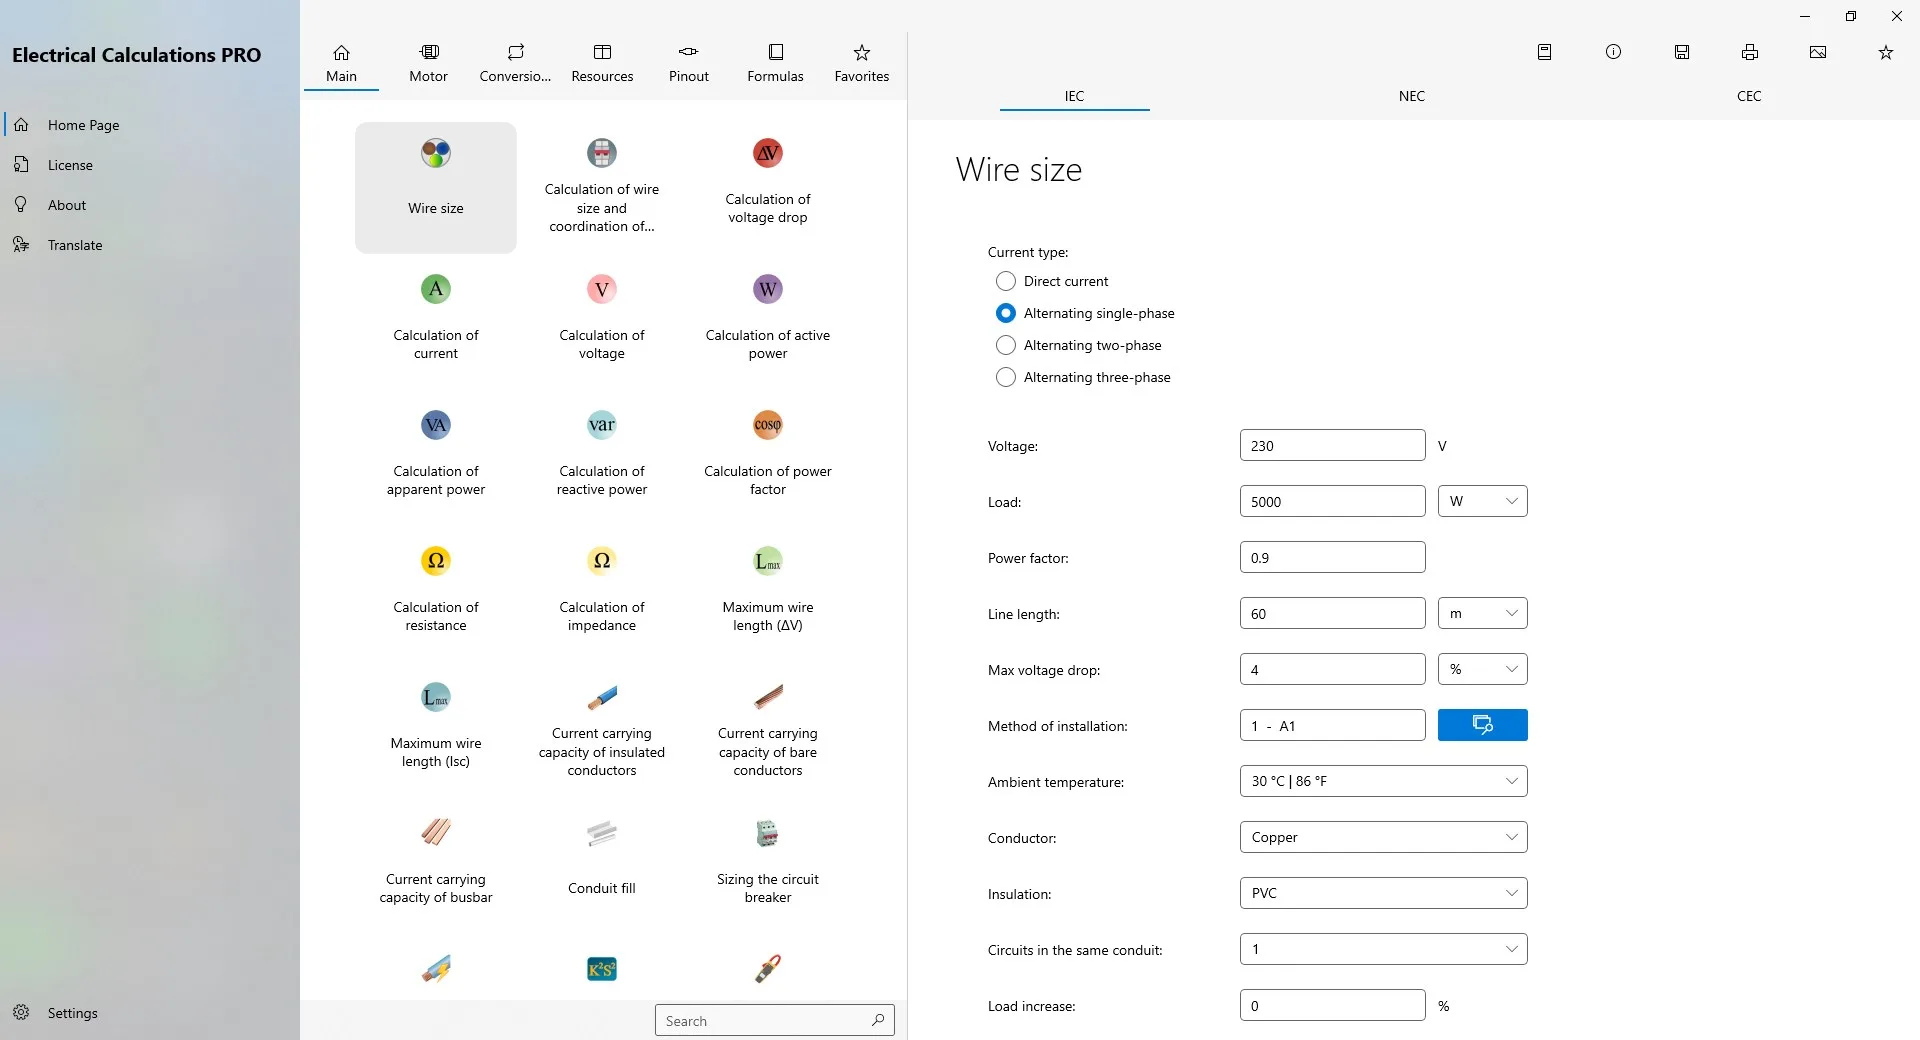This screenshot has width=1920, height=1040.
Task: Open Calculation of active power tile
Action: click(768, 324)
